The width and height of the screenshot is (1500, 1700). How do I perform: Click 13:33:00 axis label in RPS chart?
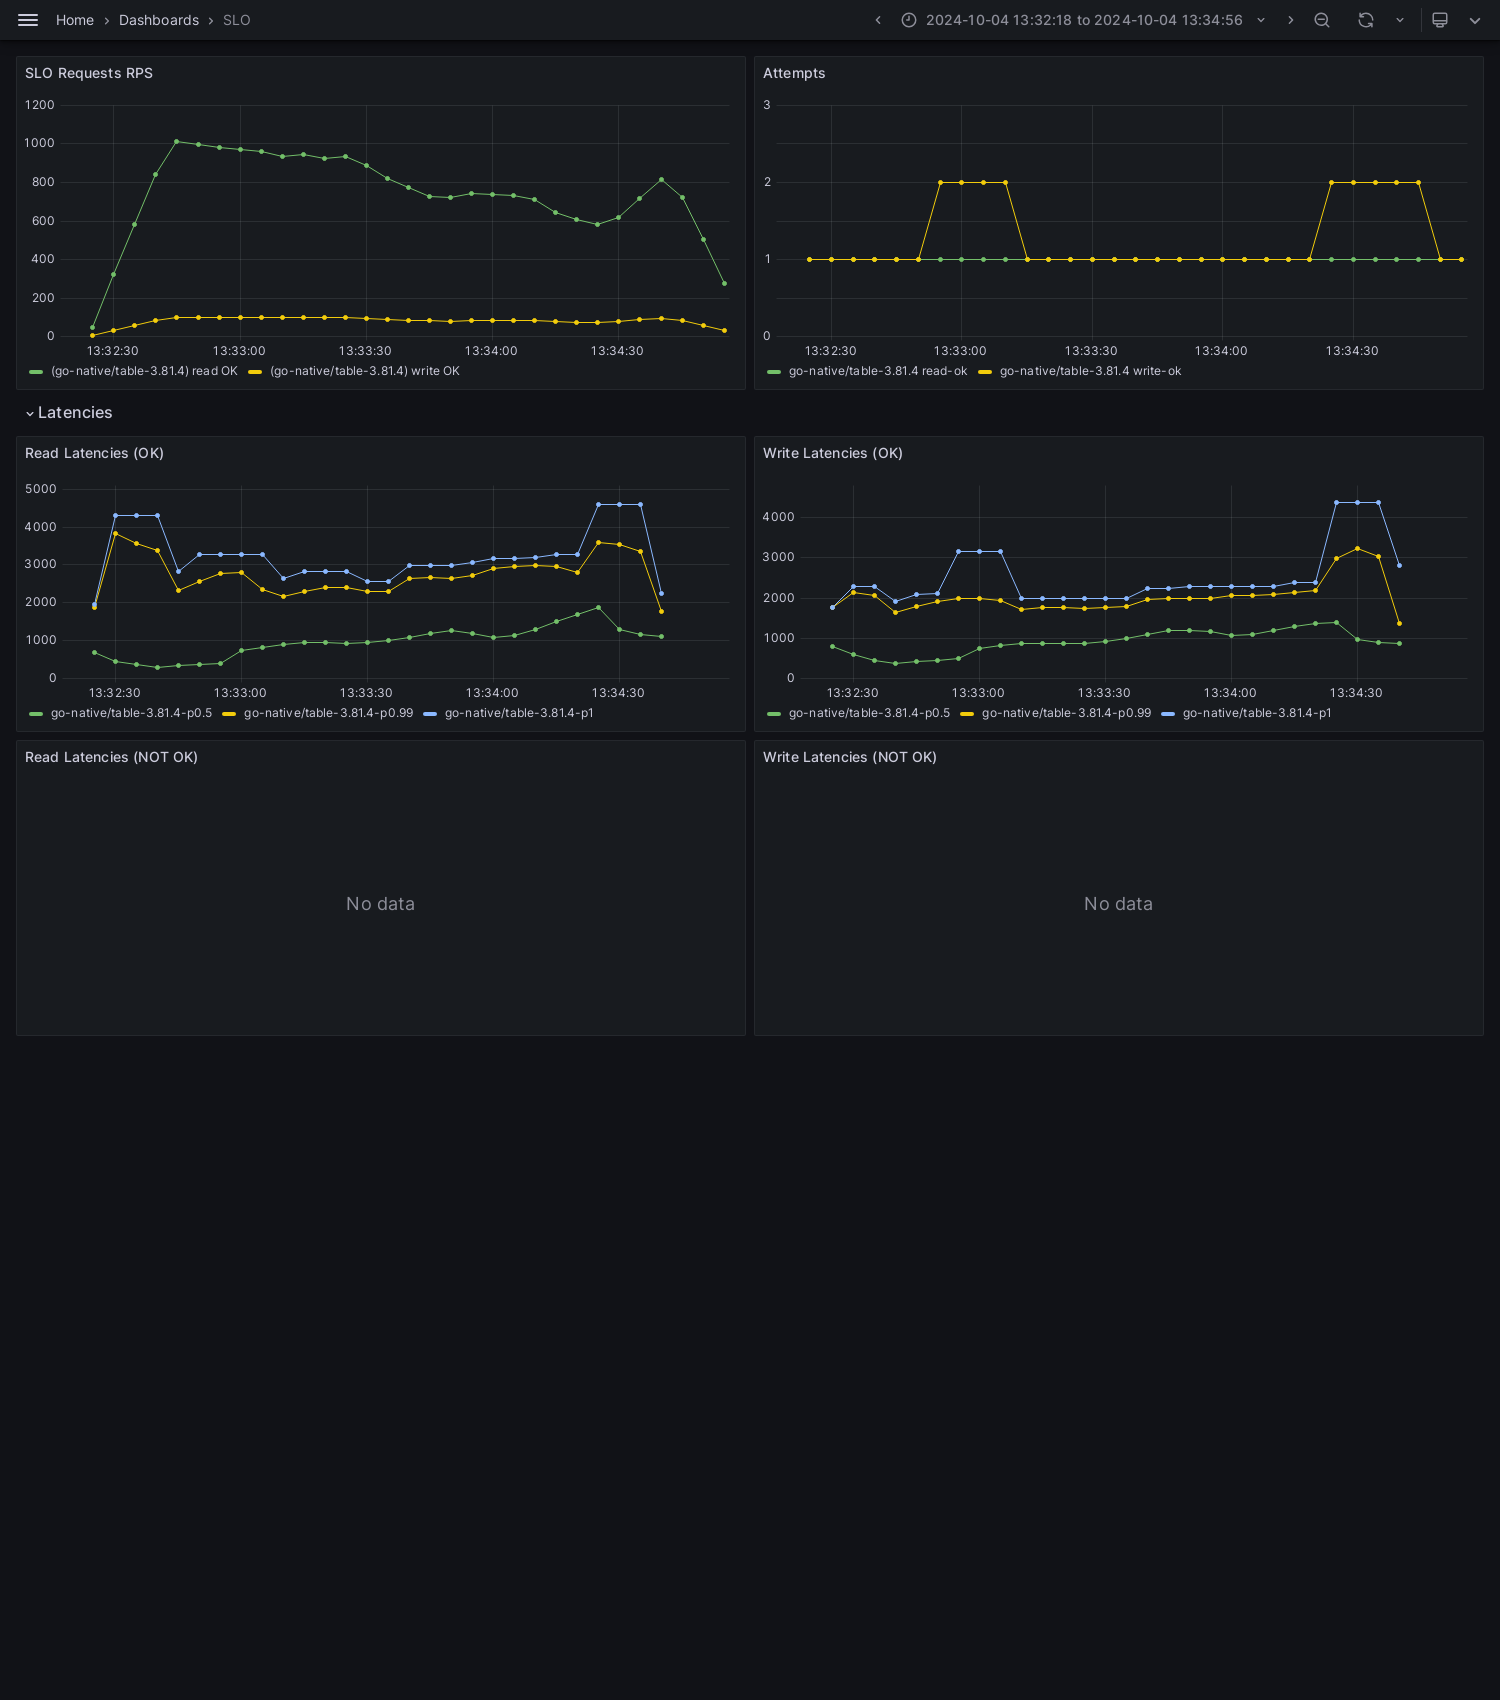click(239, 351)
